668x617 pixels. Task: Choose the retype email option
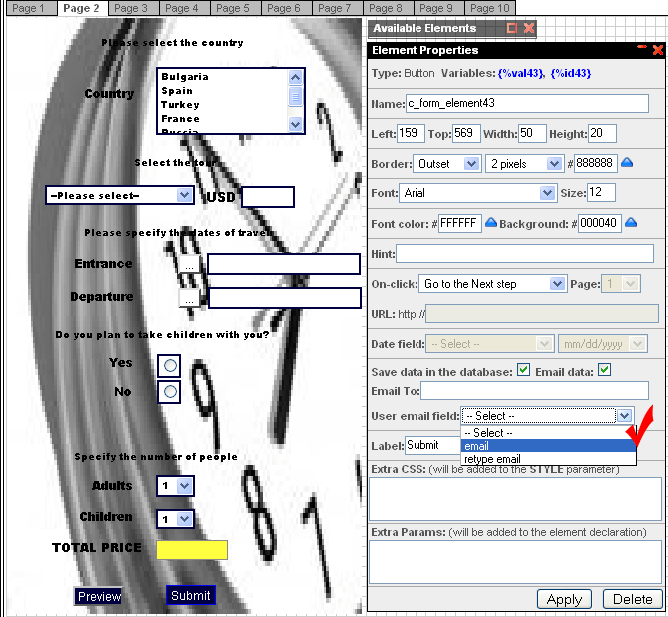point(548,459)
